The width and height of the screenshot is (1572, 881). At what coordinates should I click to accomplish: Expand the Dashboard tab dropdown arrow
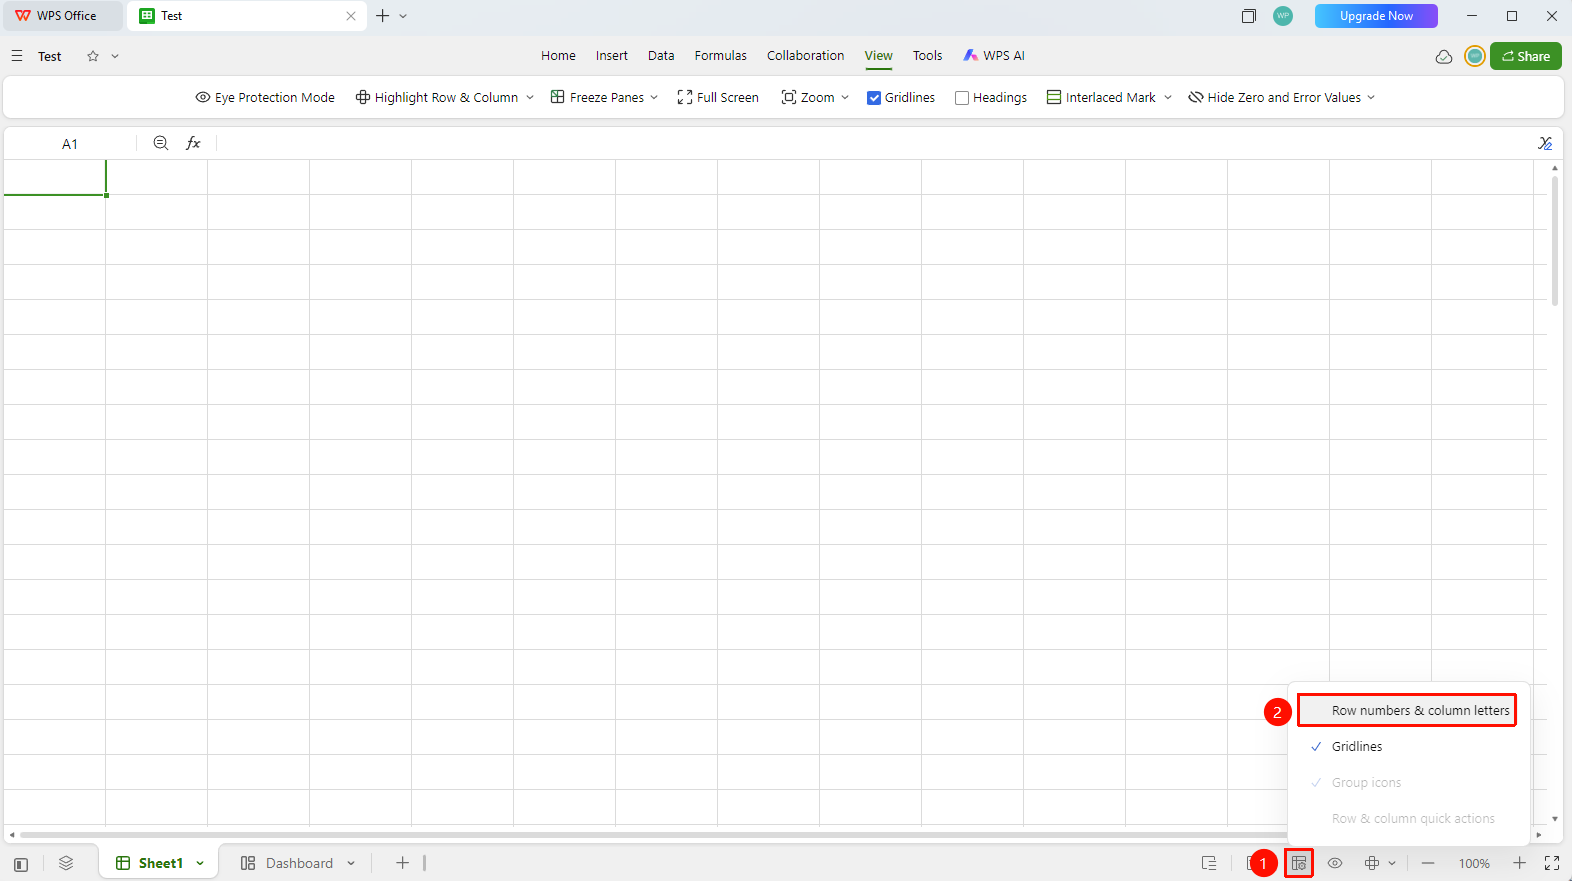pos(351,863)
